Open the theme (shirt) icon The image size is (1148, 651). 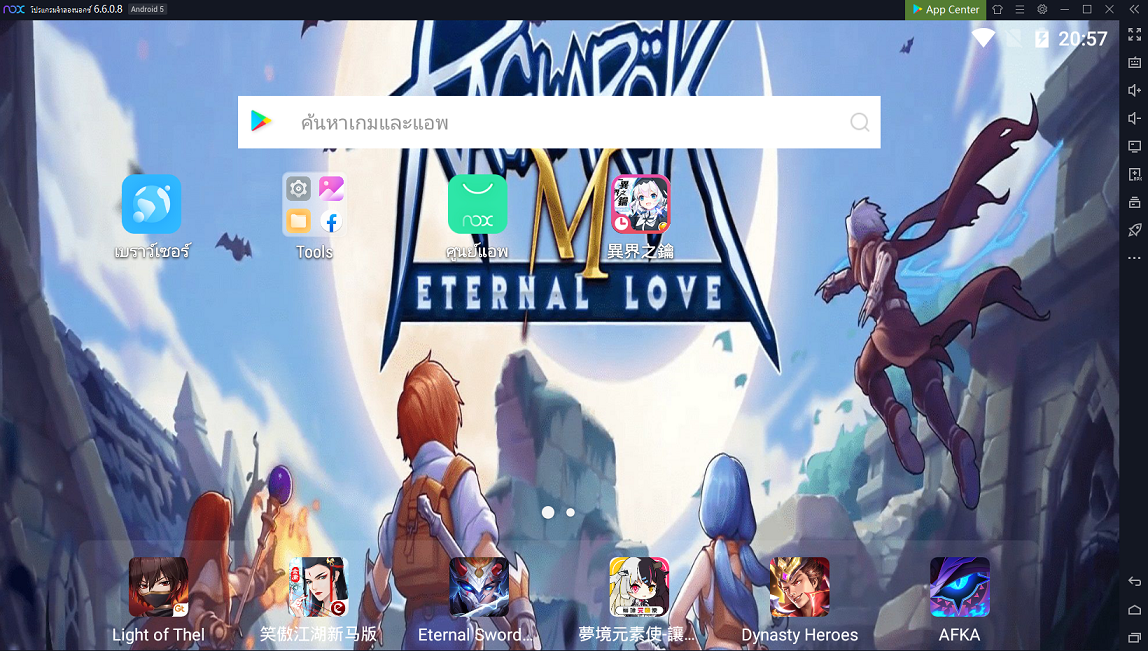[x=997, y=9]
